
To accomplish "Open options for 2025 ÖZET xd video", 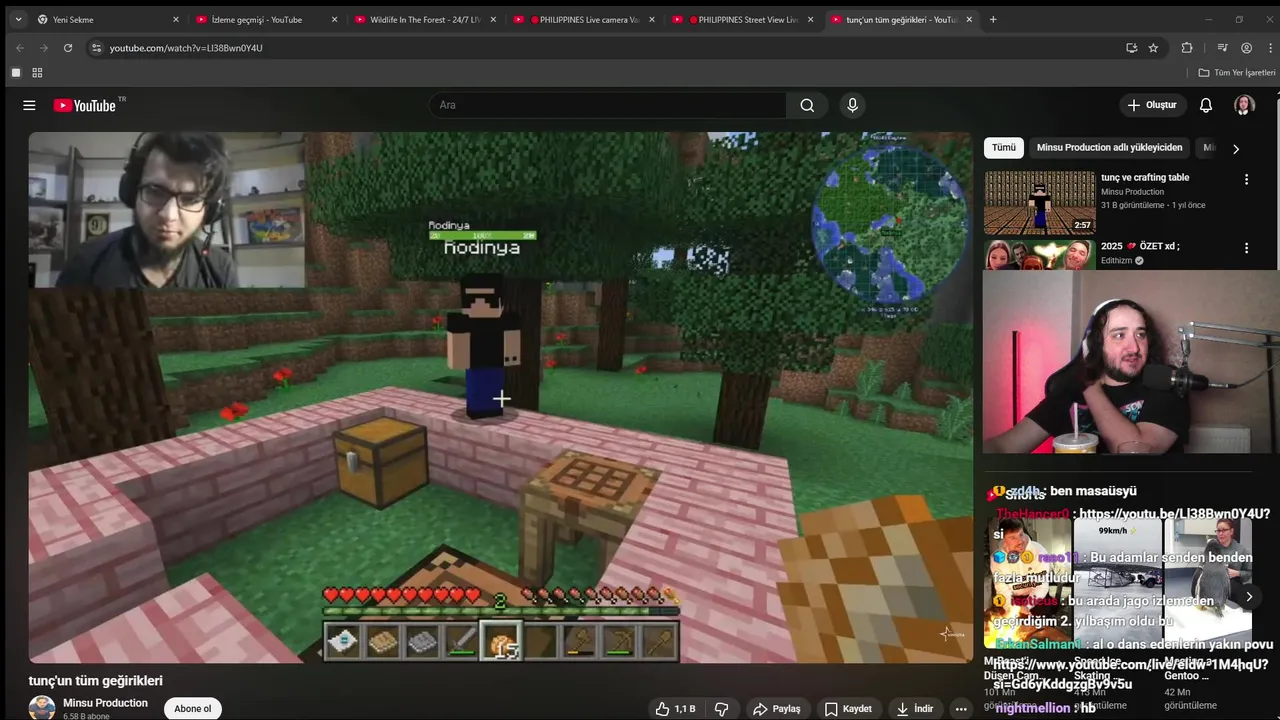I will point(1246,248).
